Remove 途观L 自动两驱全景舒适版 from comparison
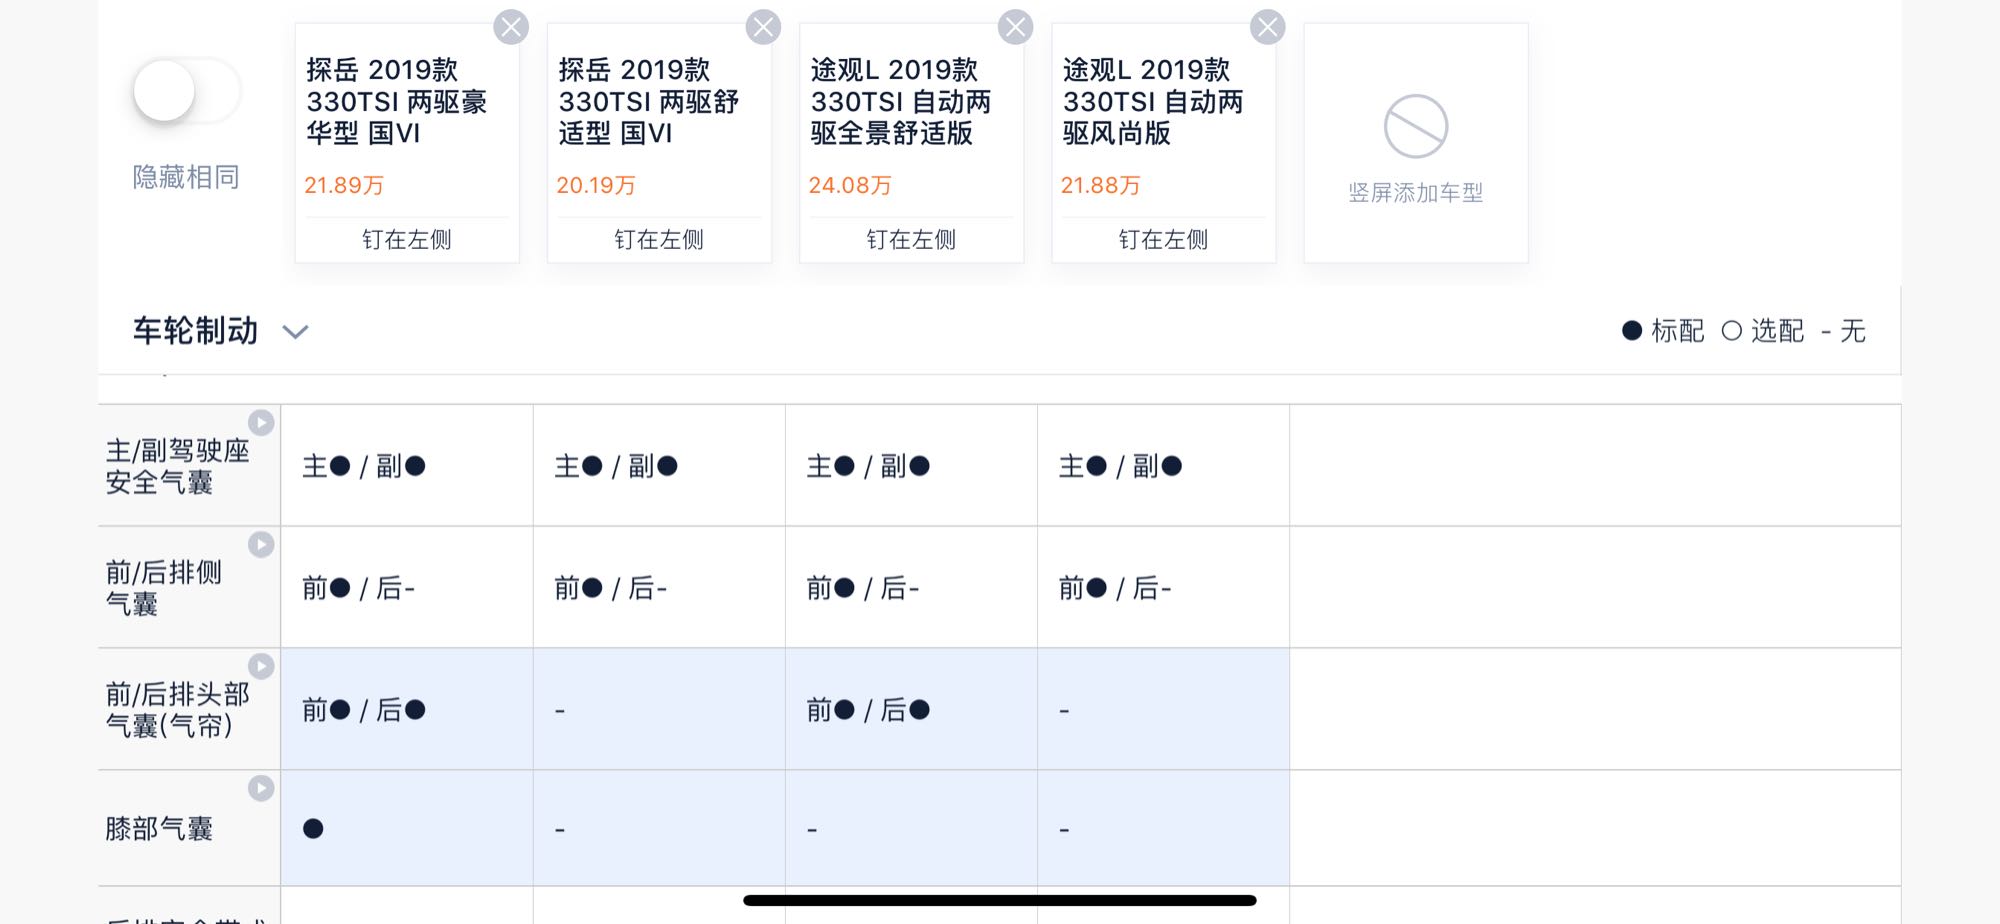Image resolution: width=2000 pixels, height=924 pixels. (x=1015, y=27)
